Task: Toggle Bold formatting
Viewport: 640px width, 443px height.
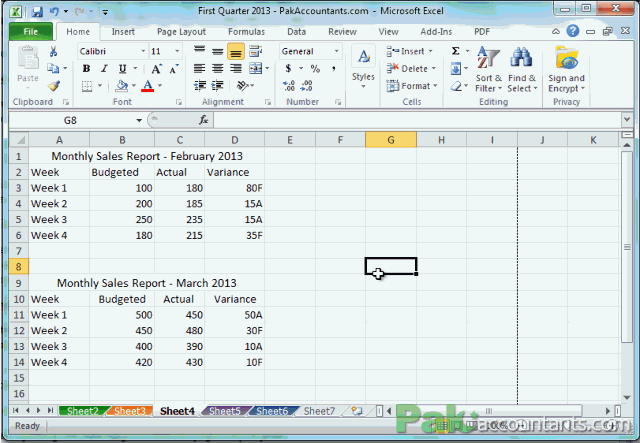Action: (x=86, y=69)
